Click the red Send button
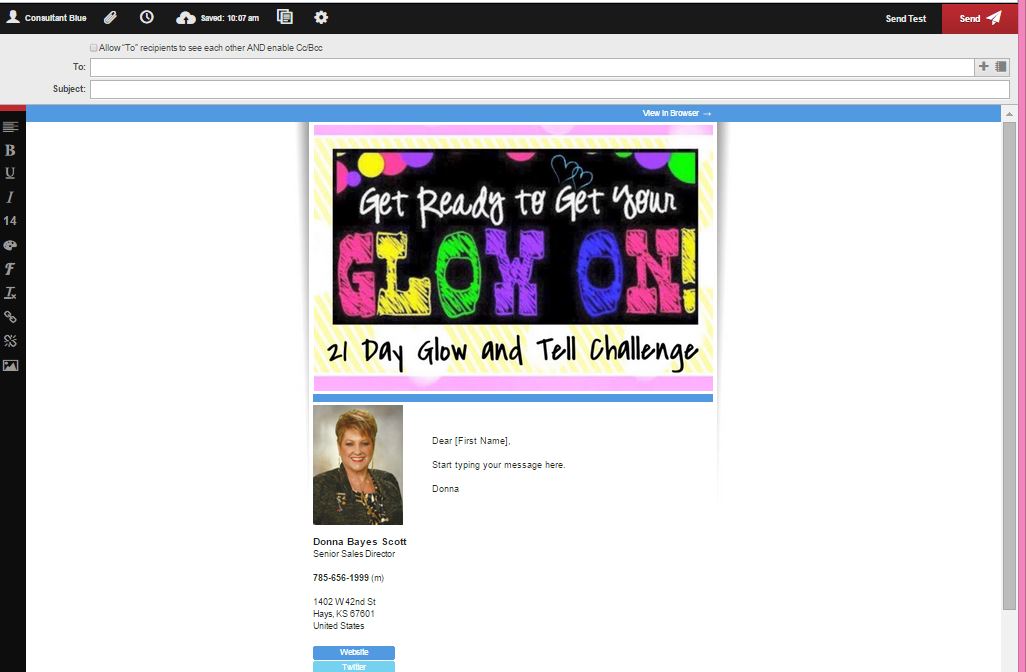The height and width of the screenshot is (672, 1026). pos(980,18)
